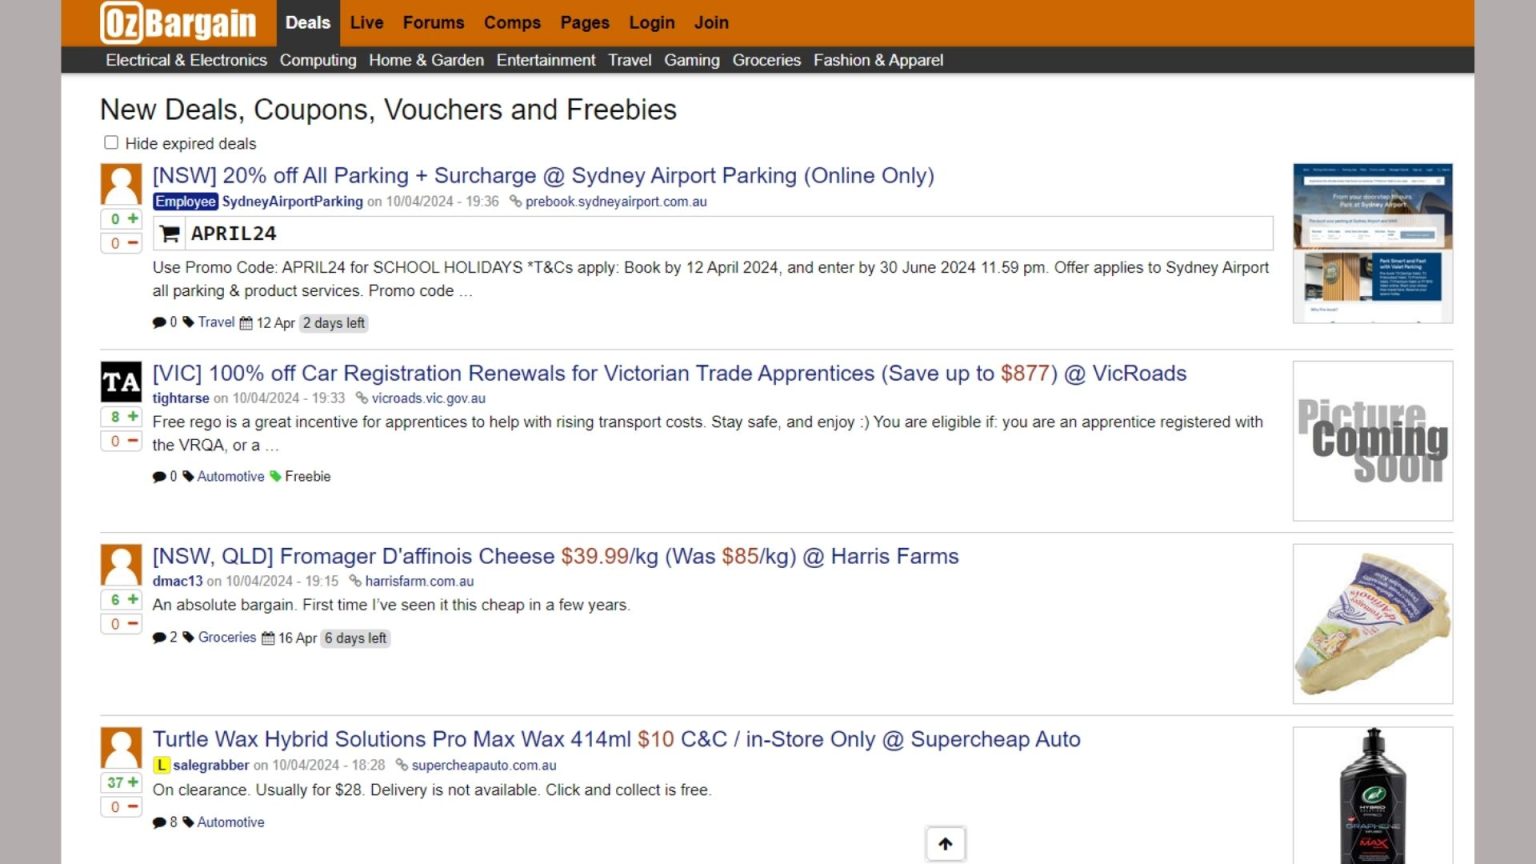Viewport: 1536px width, 864px height.
Task: Open the shopping cart coupon icon beside APRIL24
Action: click(168, 233)
